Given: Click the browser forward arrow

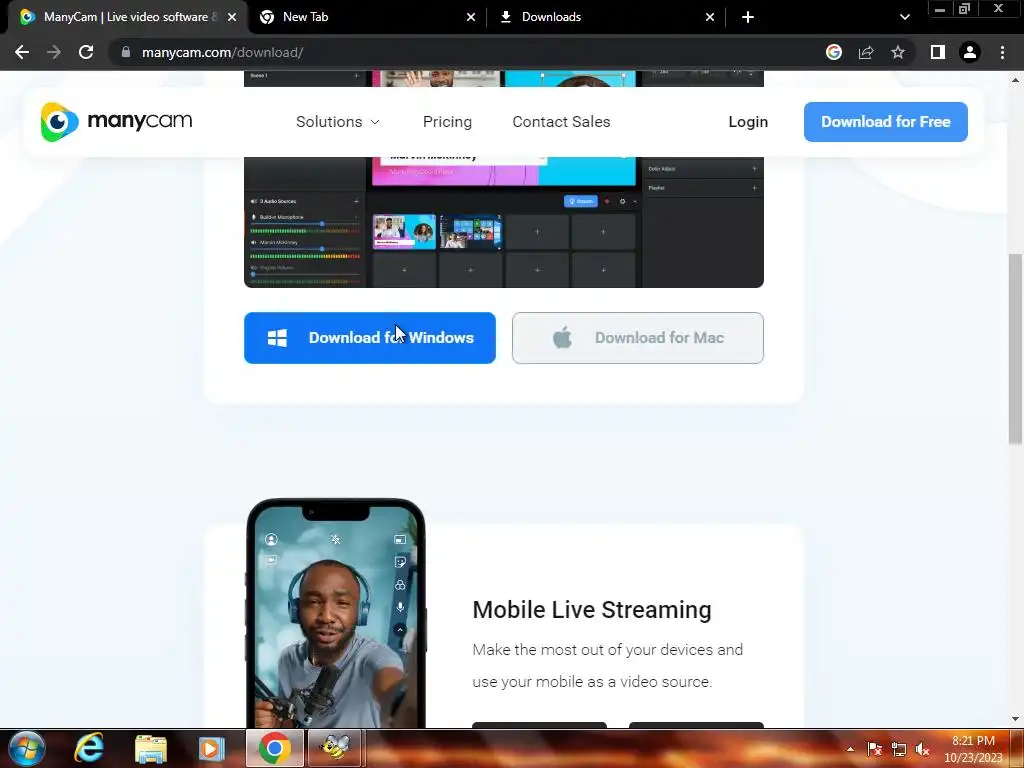Looking at the screenshot, I should click(x=54, y=52).
